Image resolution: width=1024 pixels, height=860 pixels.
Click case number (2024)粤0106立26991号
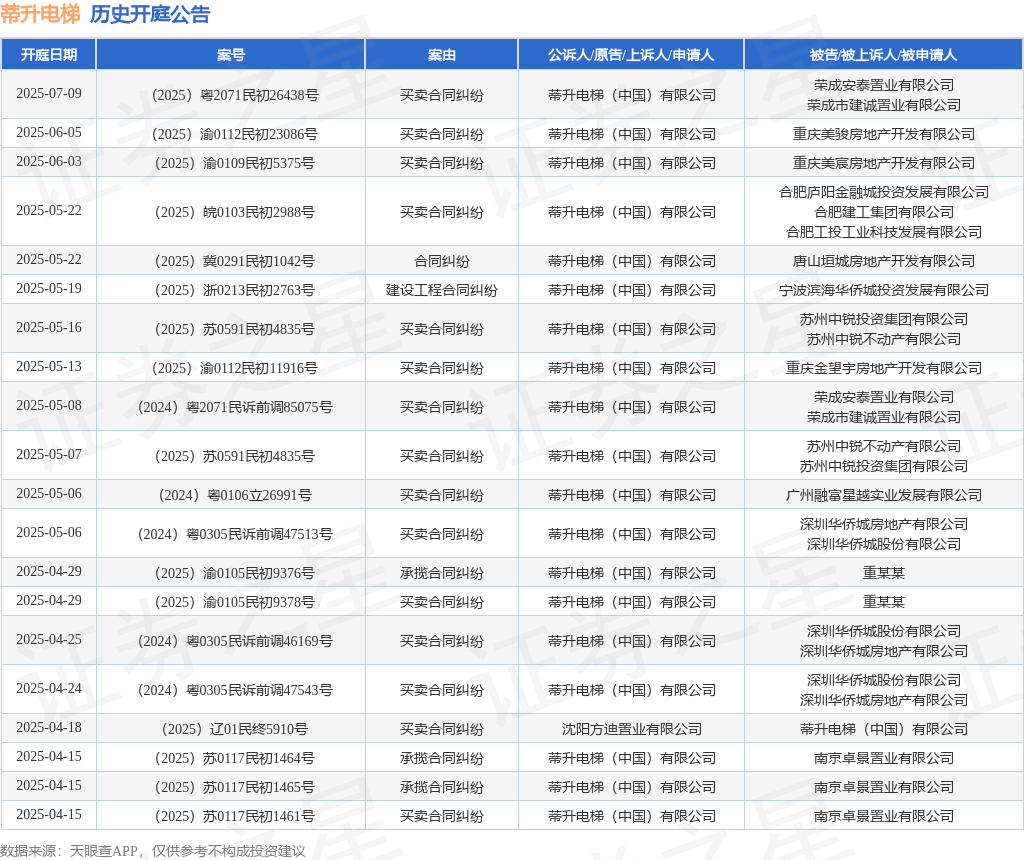234,495
